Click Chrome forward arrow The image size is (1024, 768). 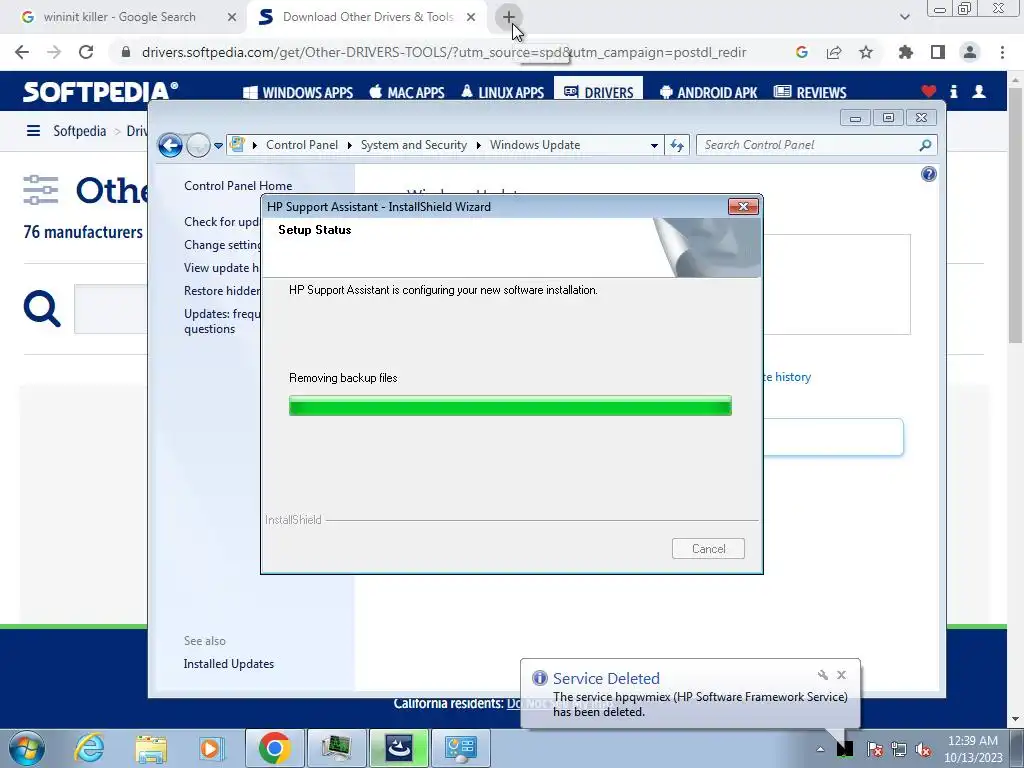click(54, 52)
